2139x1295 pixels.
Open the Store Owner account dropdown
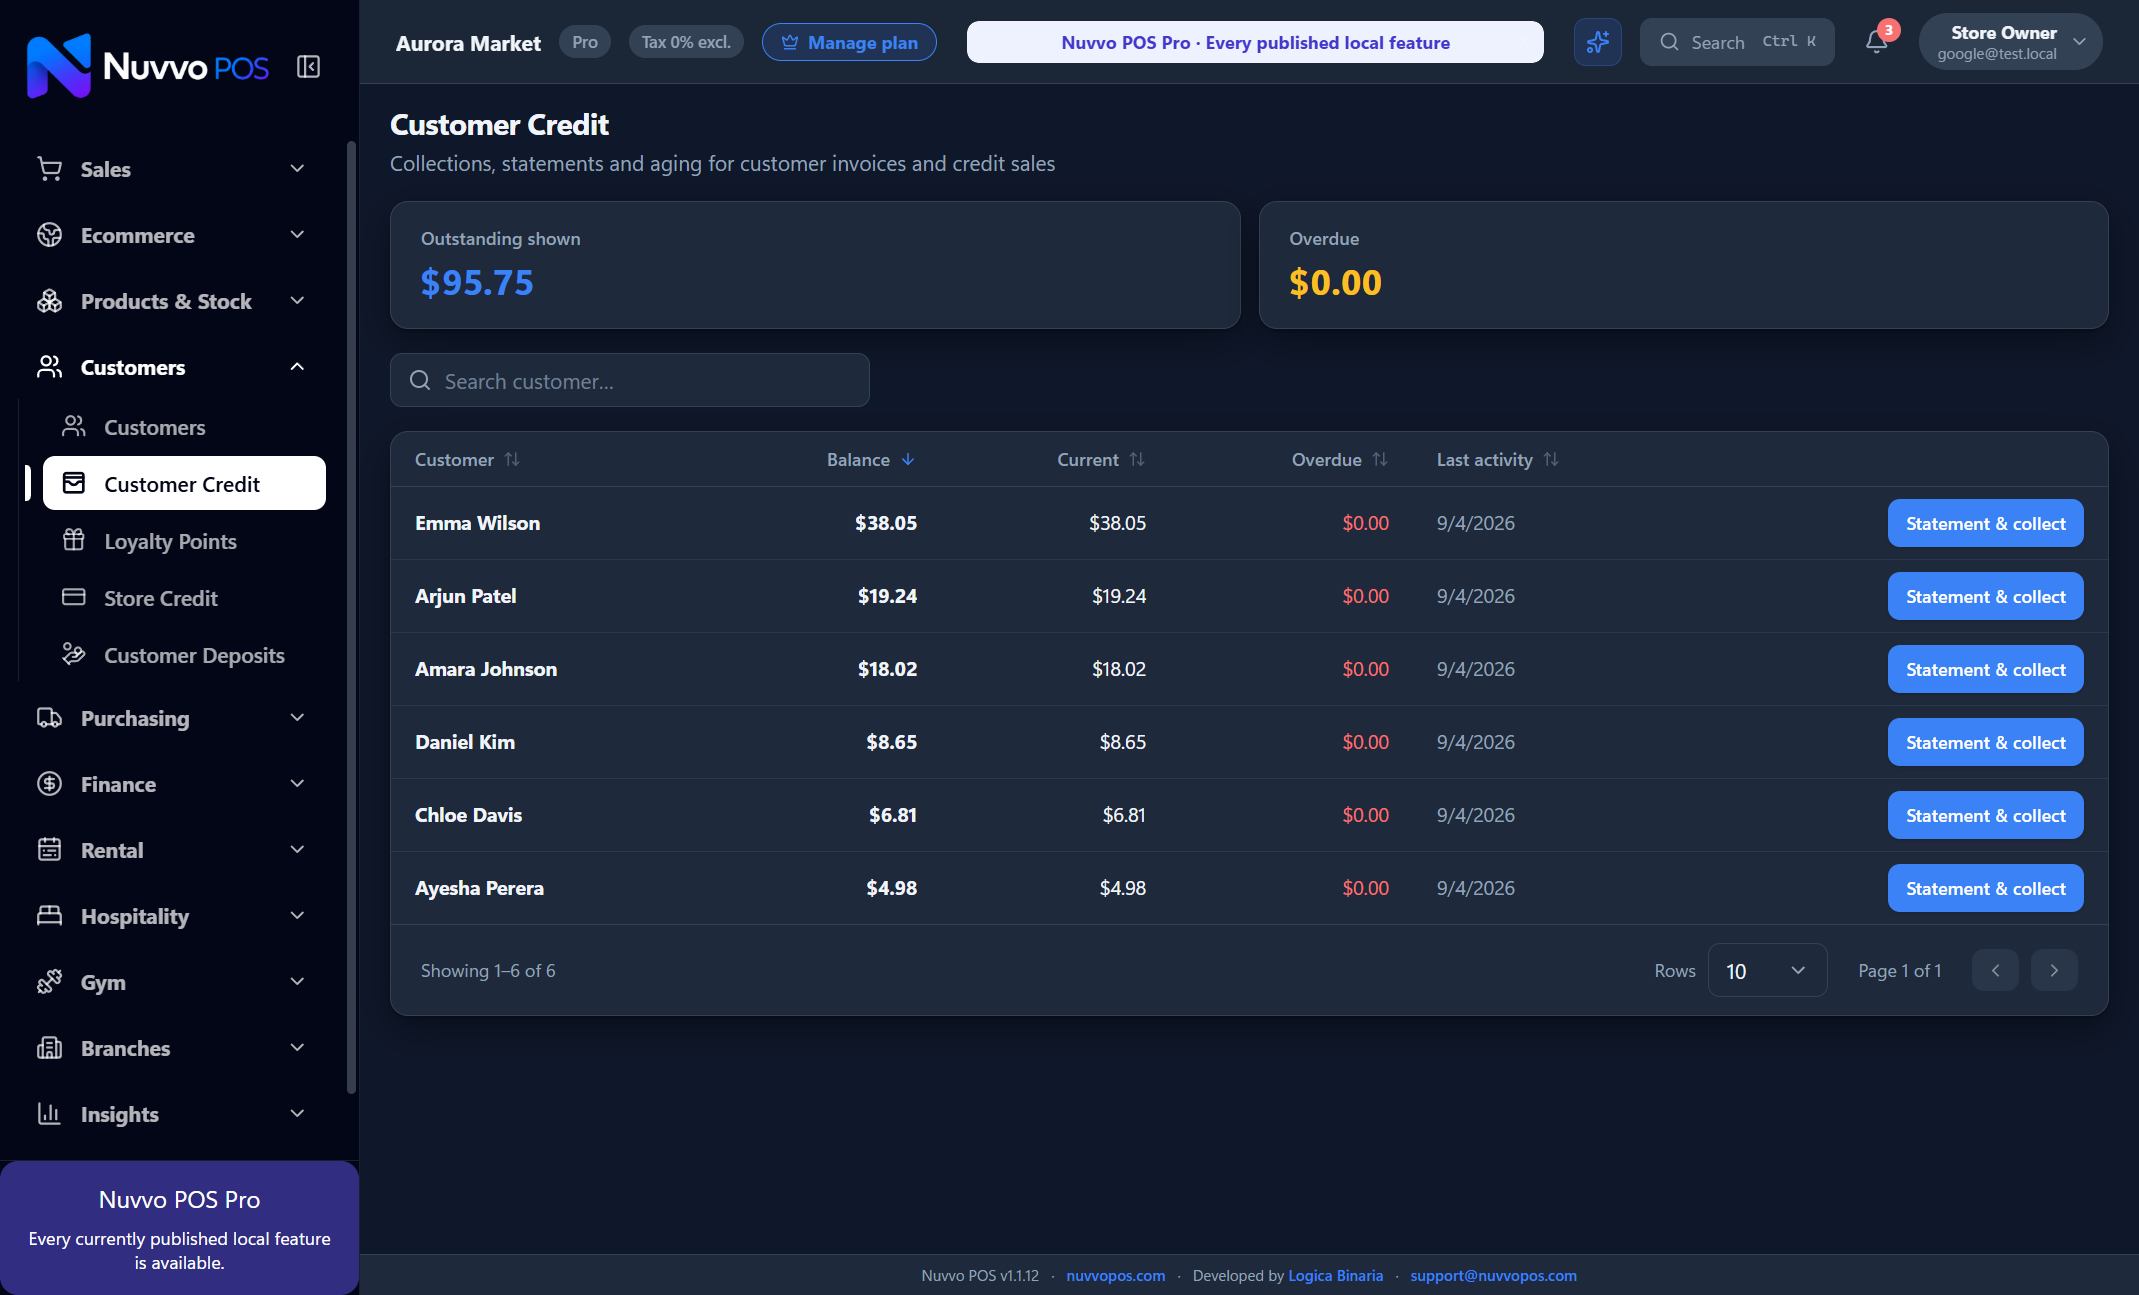[2010, 42]
